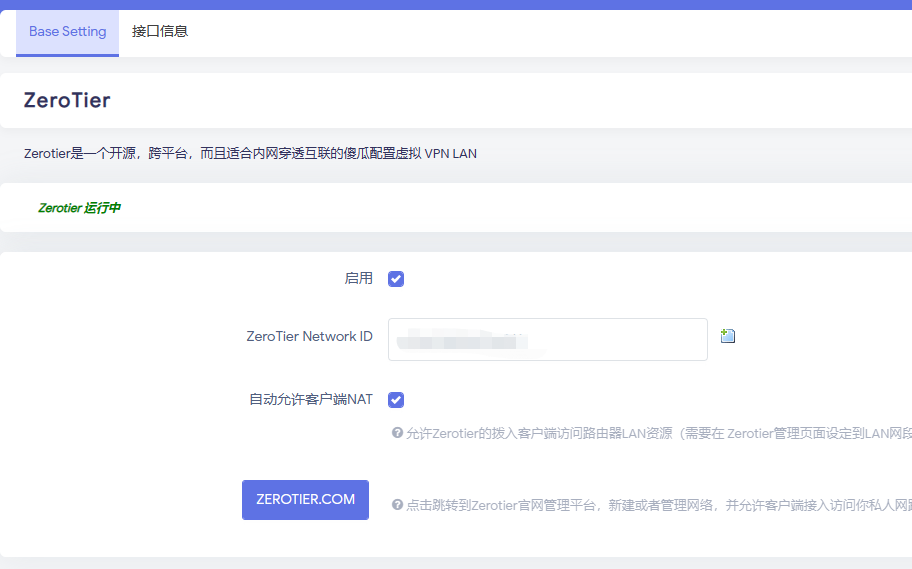Image resolution: width=912 pixels, height=569 pixels.
Task: Click the green Zerotier 运行中 status text
Action: click(x=79, y=208)
